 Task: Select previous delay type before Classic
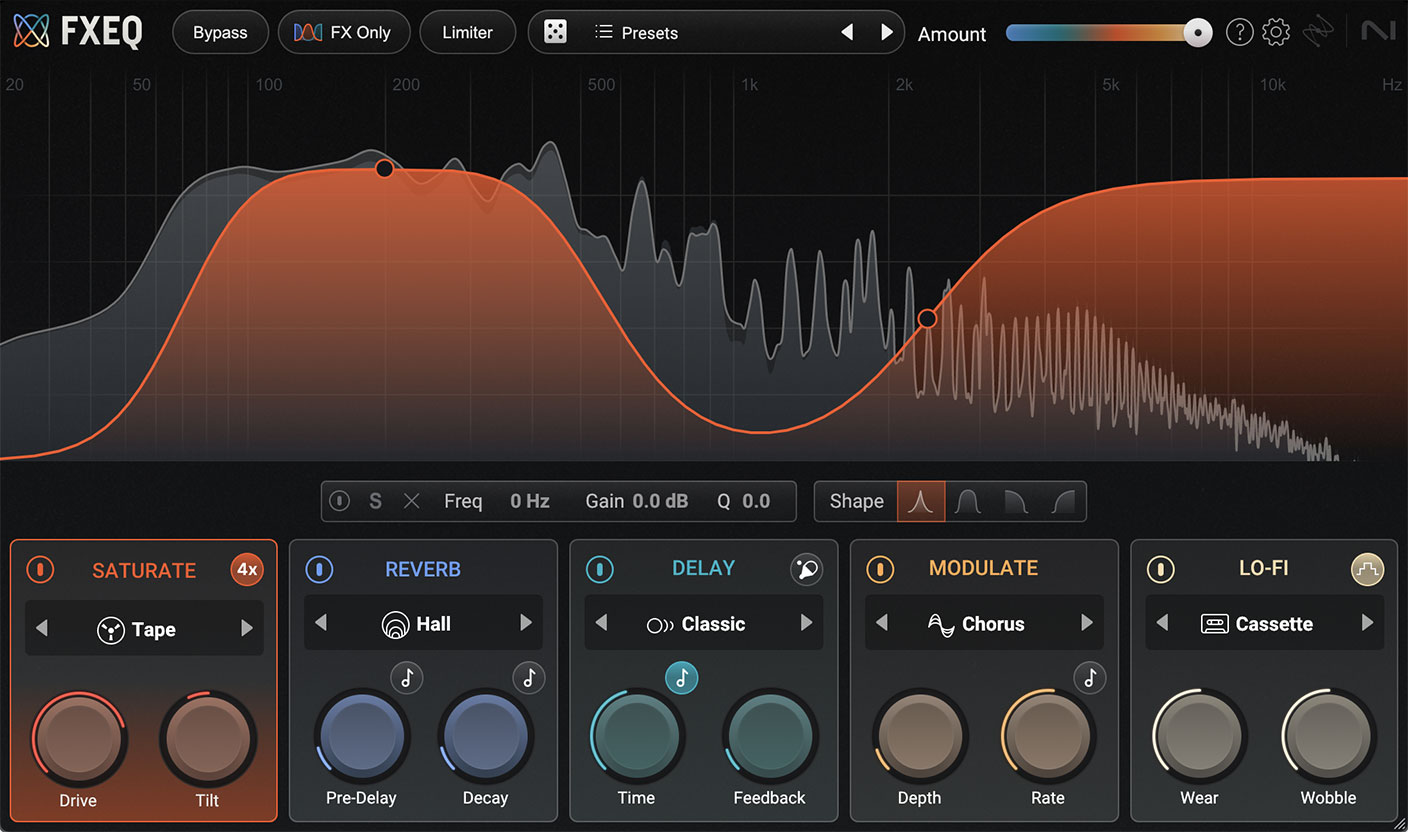(x=601, y=623)
